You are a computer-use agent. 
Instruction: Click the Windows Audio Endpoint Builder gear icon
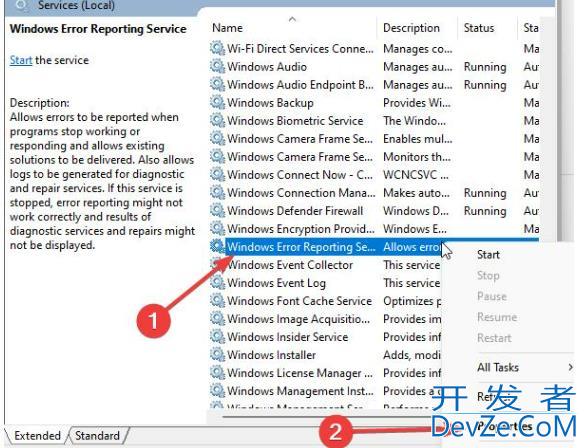pos(217,84)
